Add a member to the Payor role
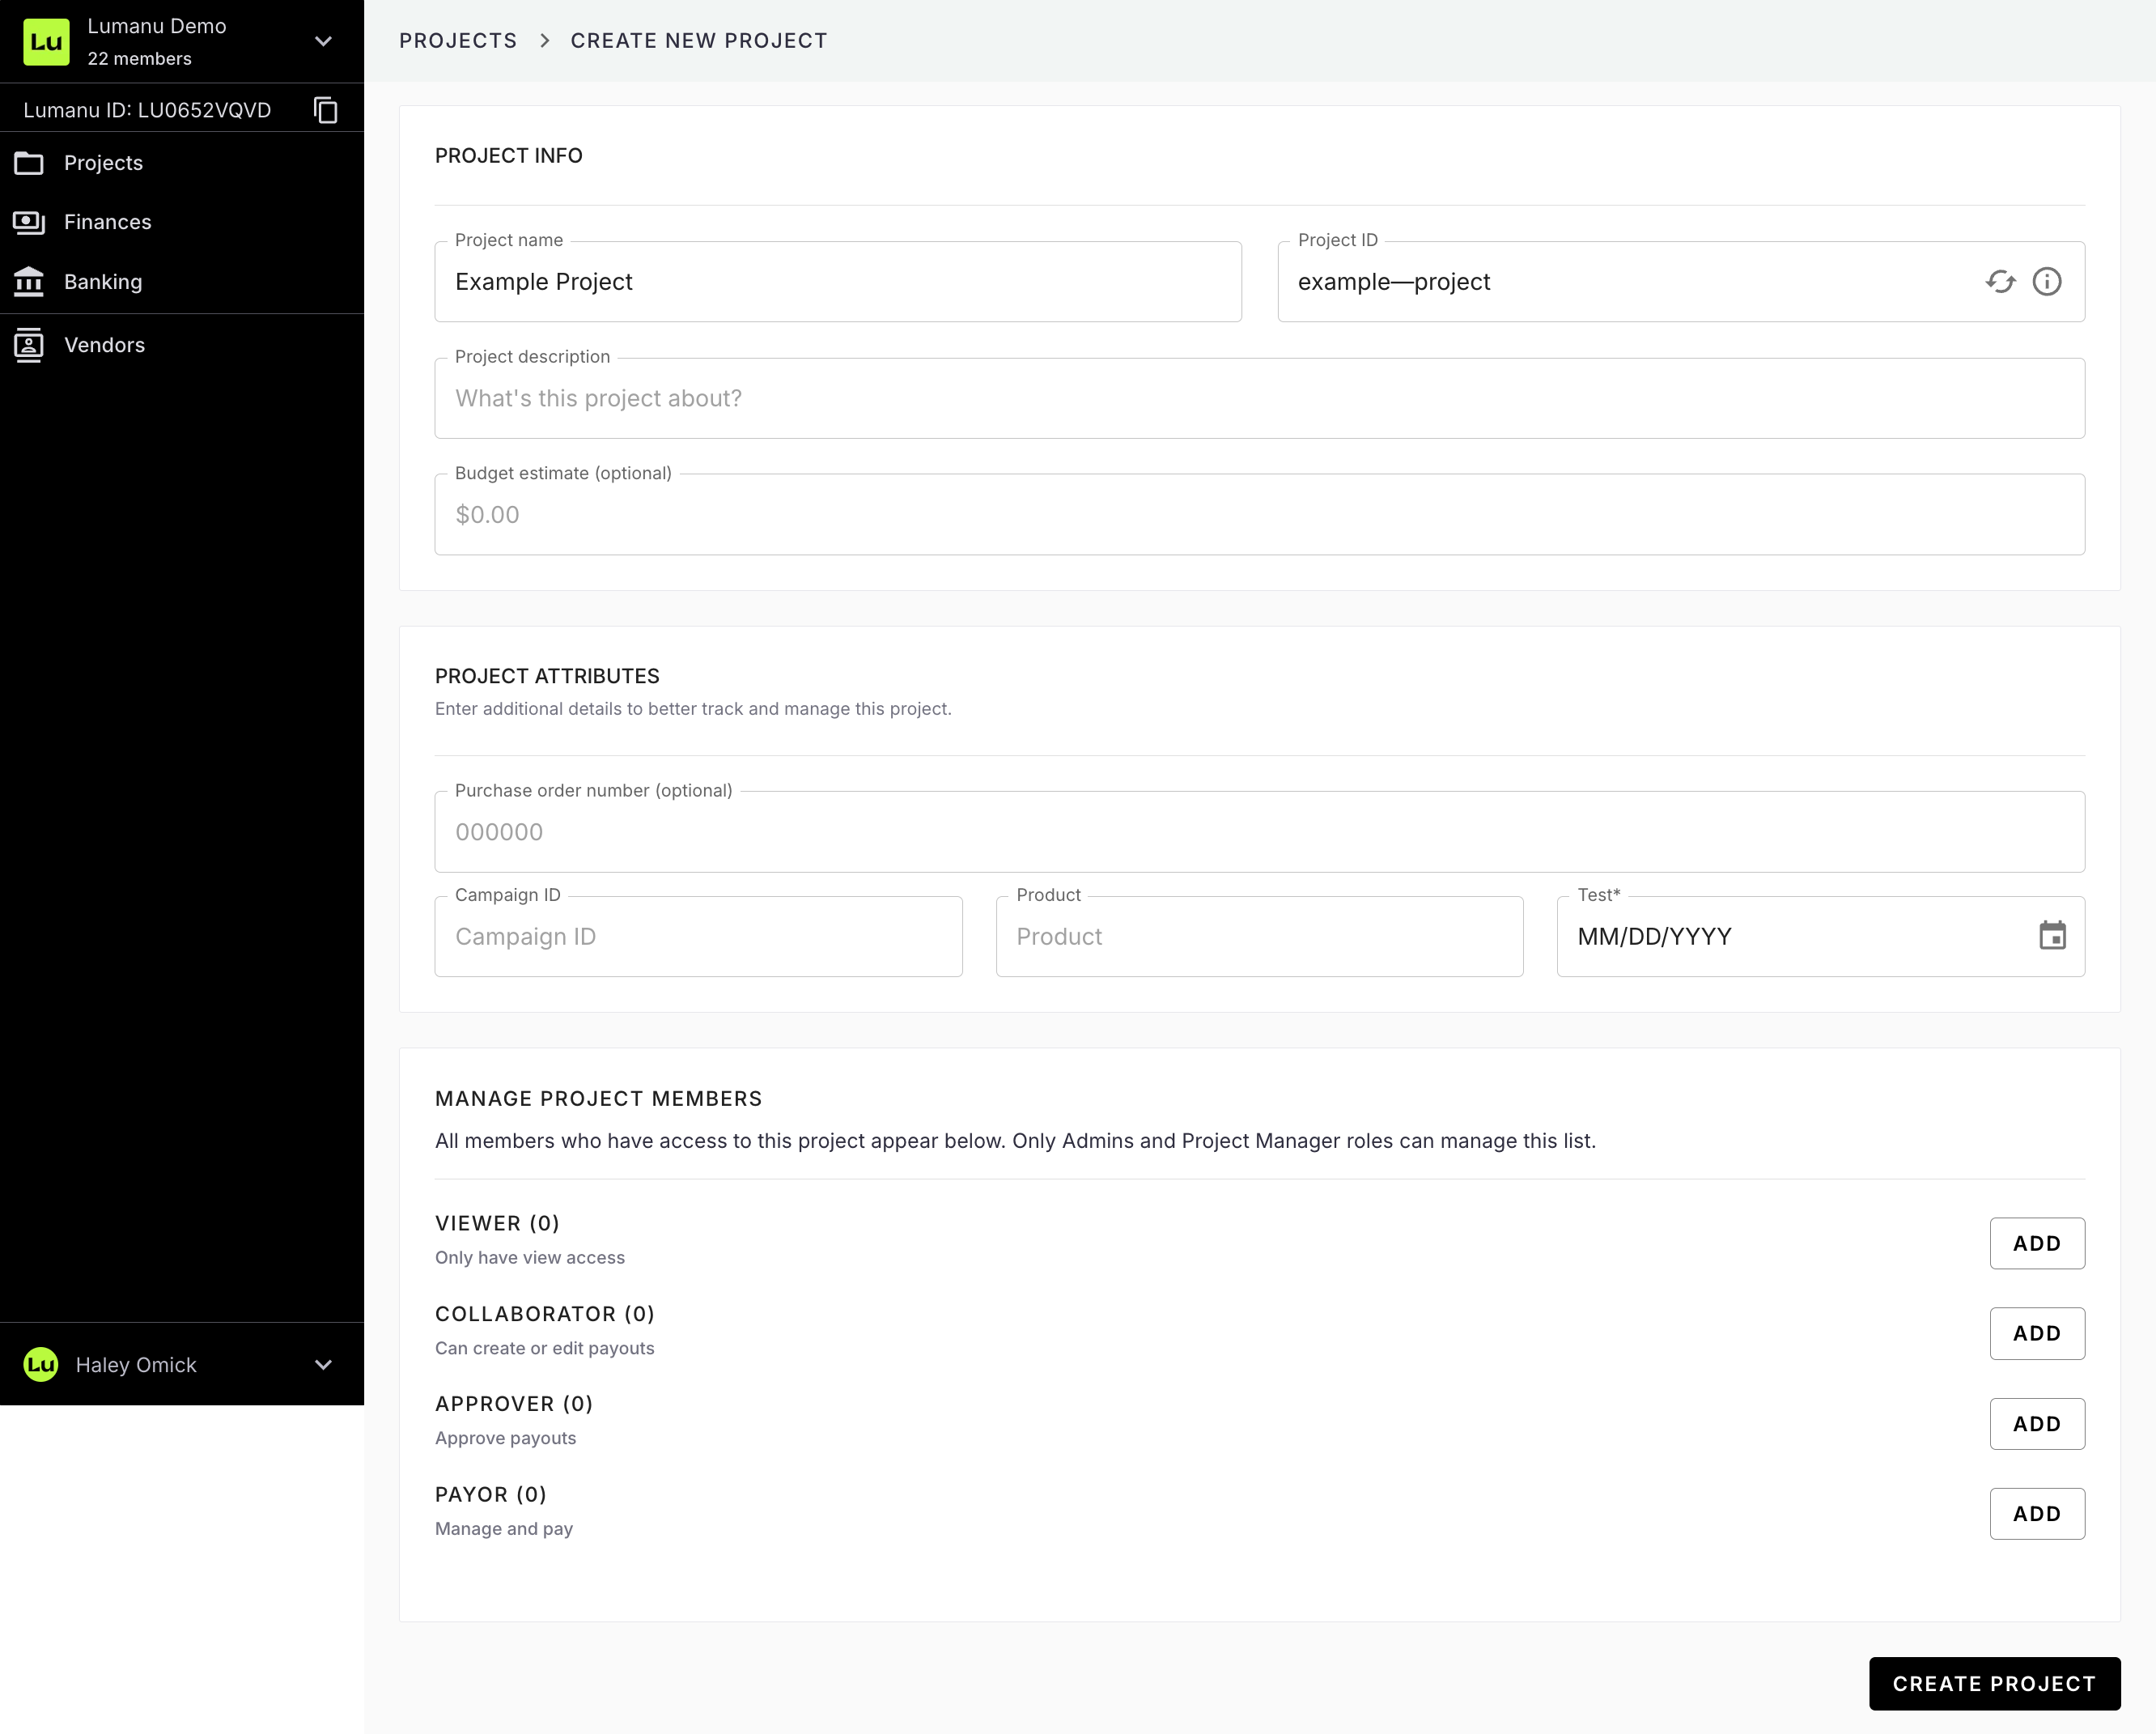2156x1734 pixels. (2036, 1514)
